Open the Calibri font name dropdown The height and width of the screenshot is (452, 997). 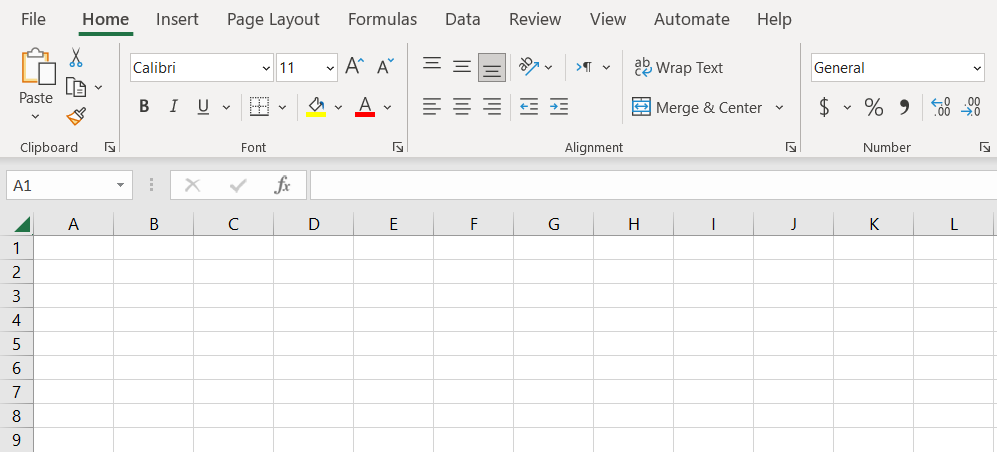266,68
